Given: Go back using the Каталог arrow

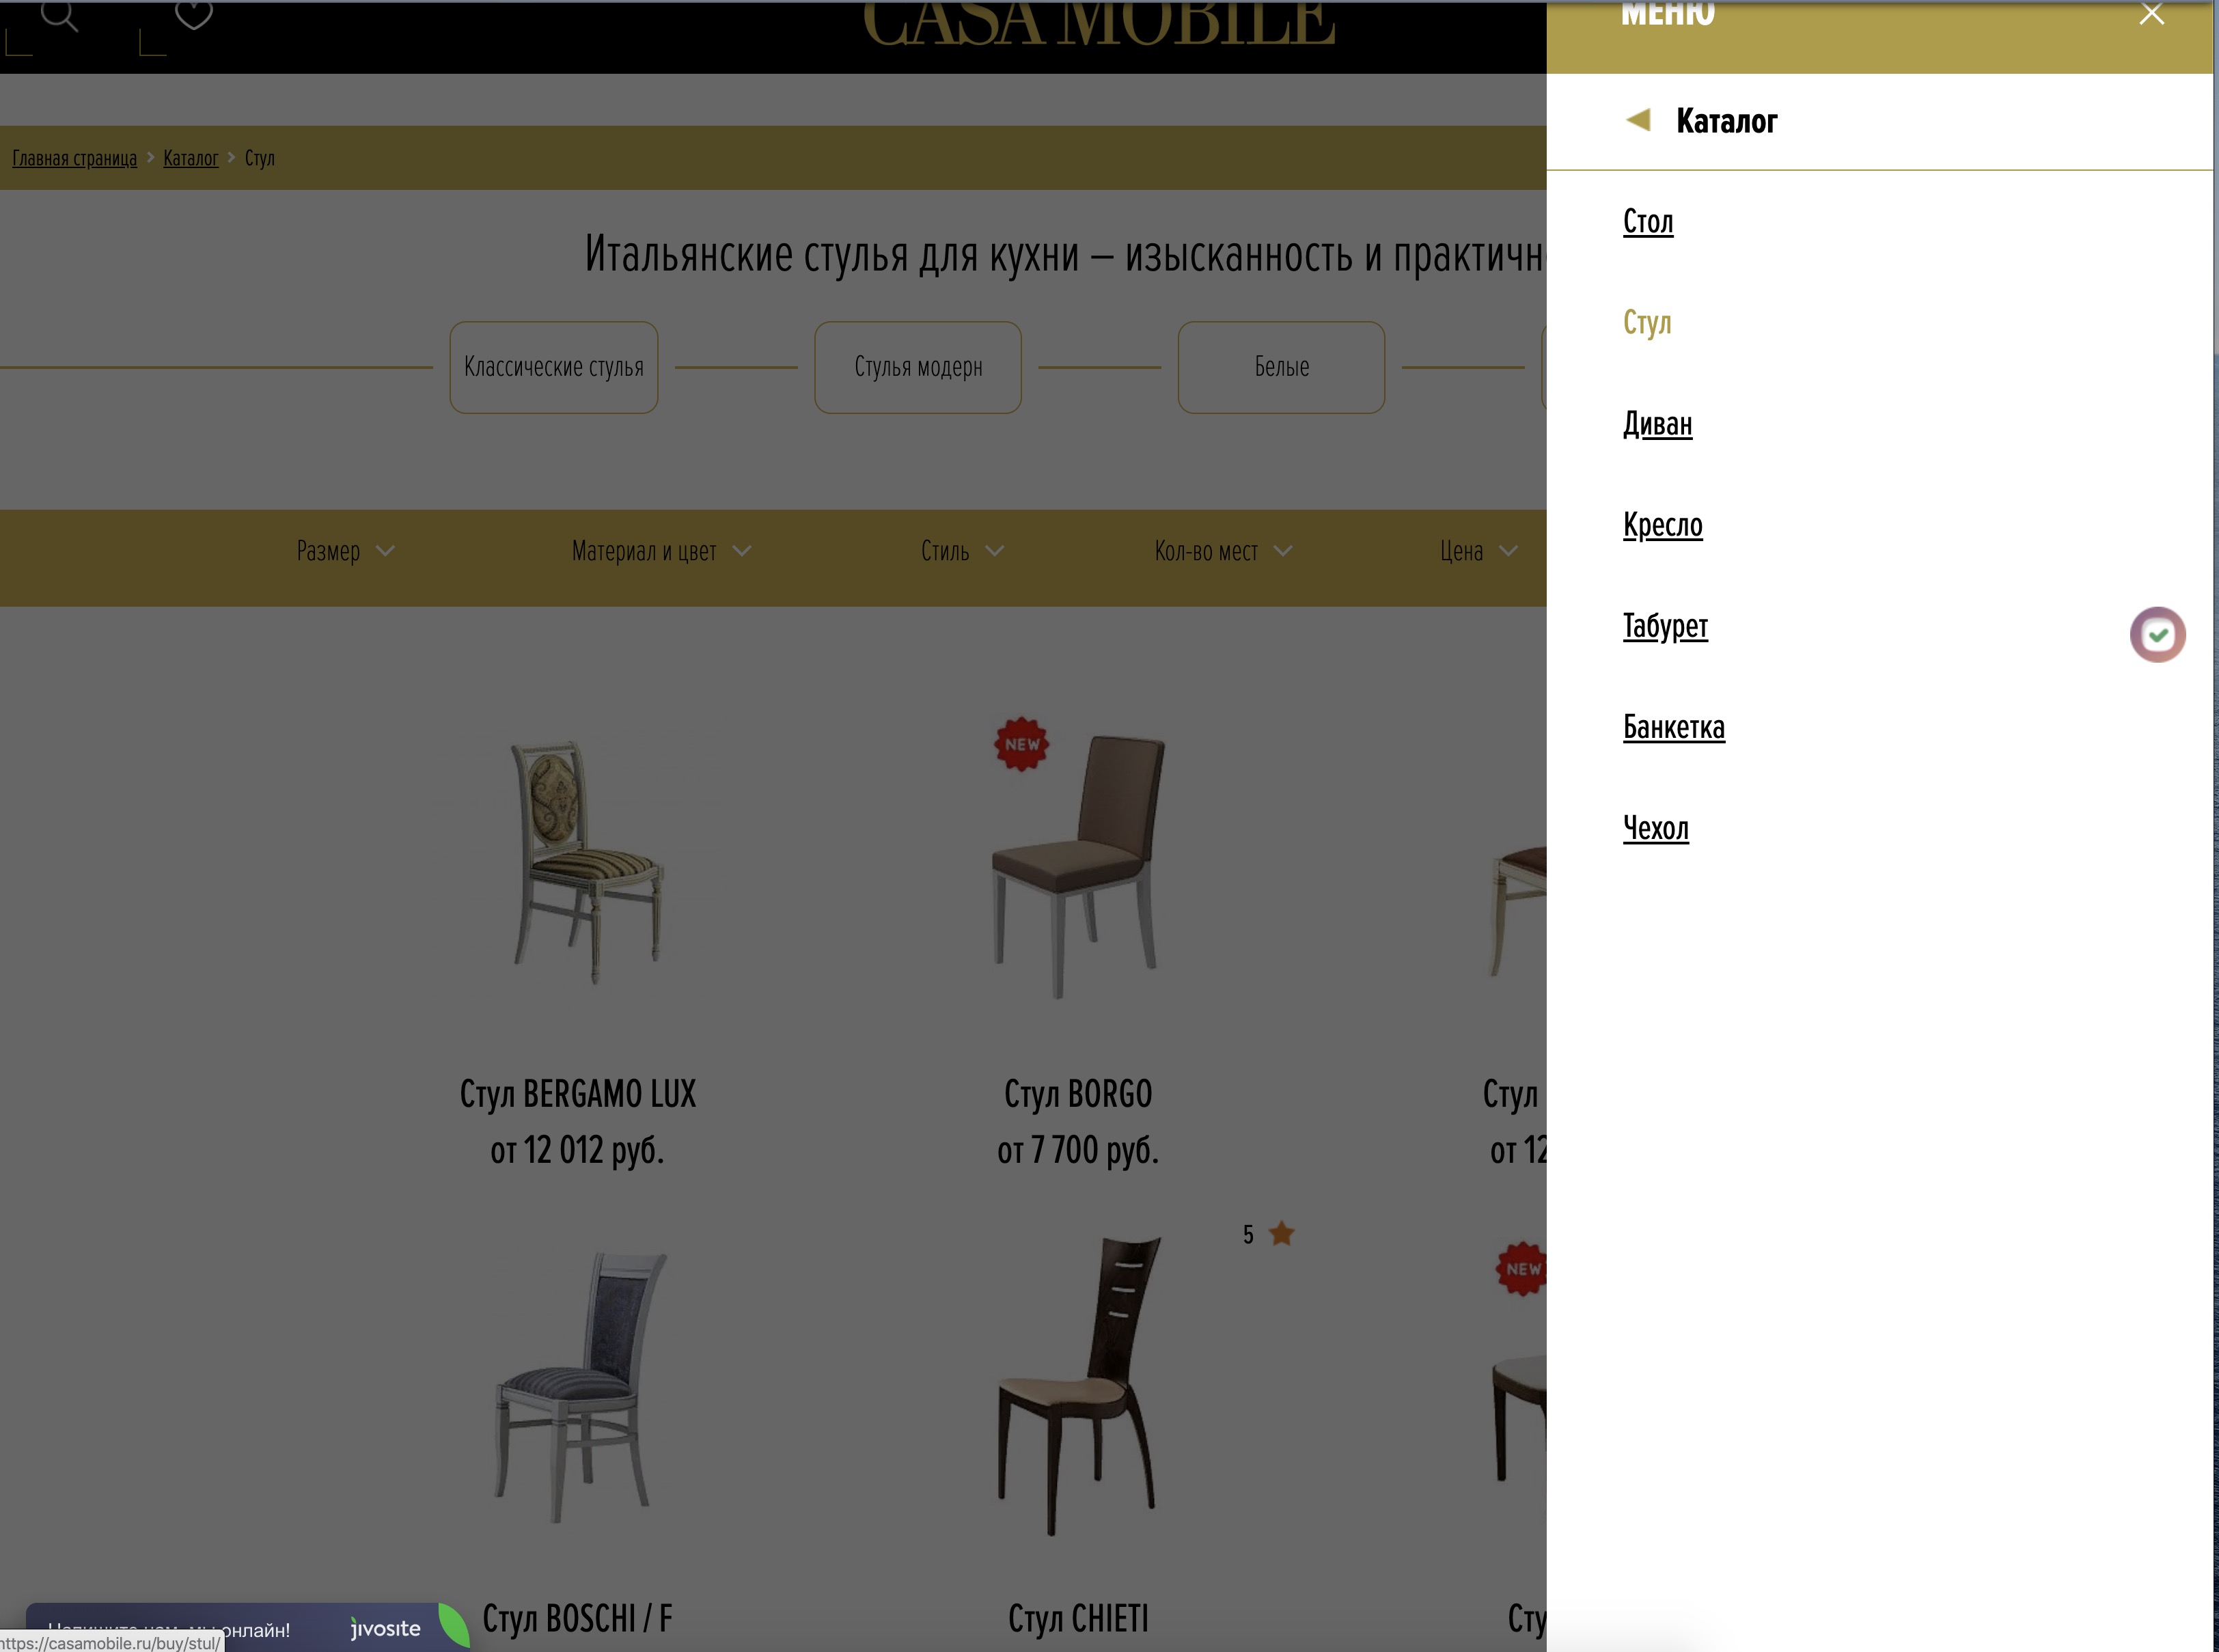Looking at the screenshot, I should point(1637,120).
